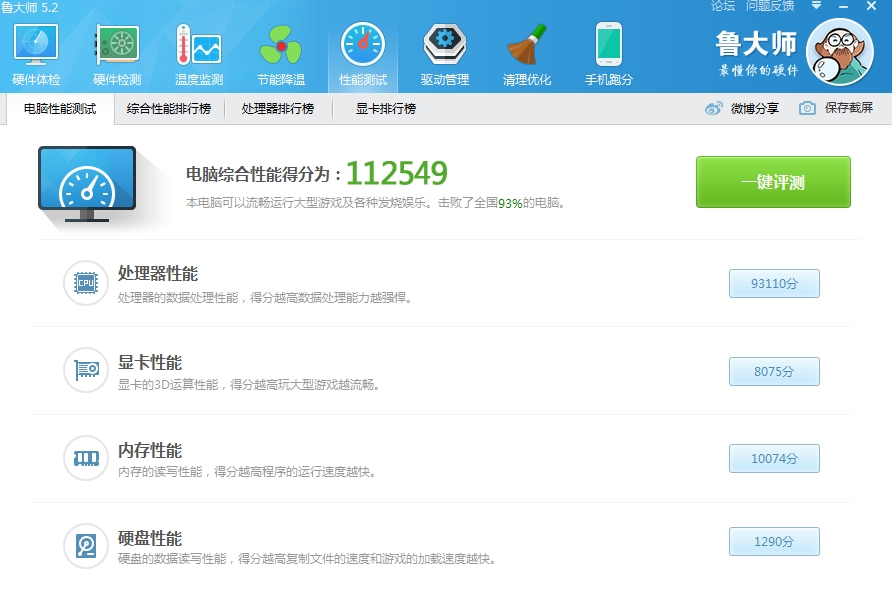Click the 内存性能 heading
892x593 pixels.
[x=150, y=451]
